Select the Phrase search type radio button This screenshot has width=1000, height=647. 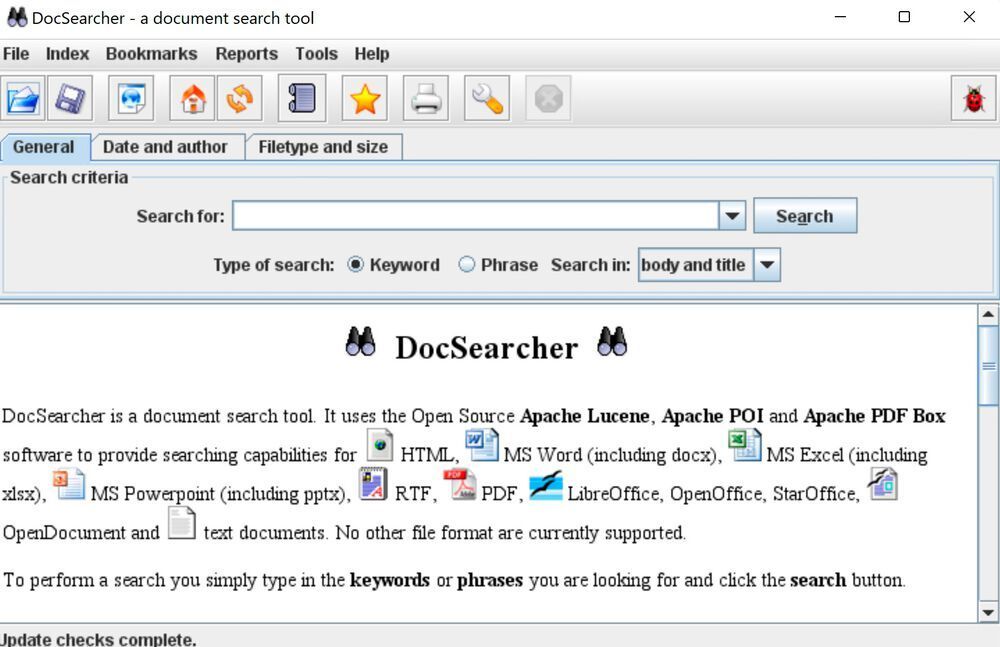click(467, 264)
